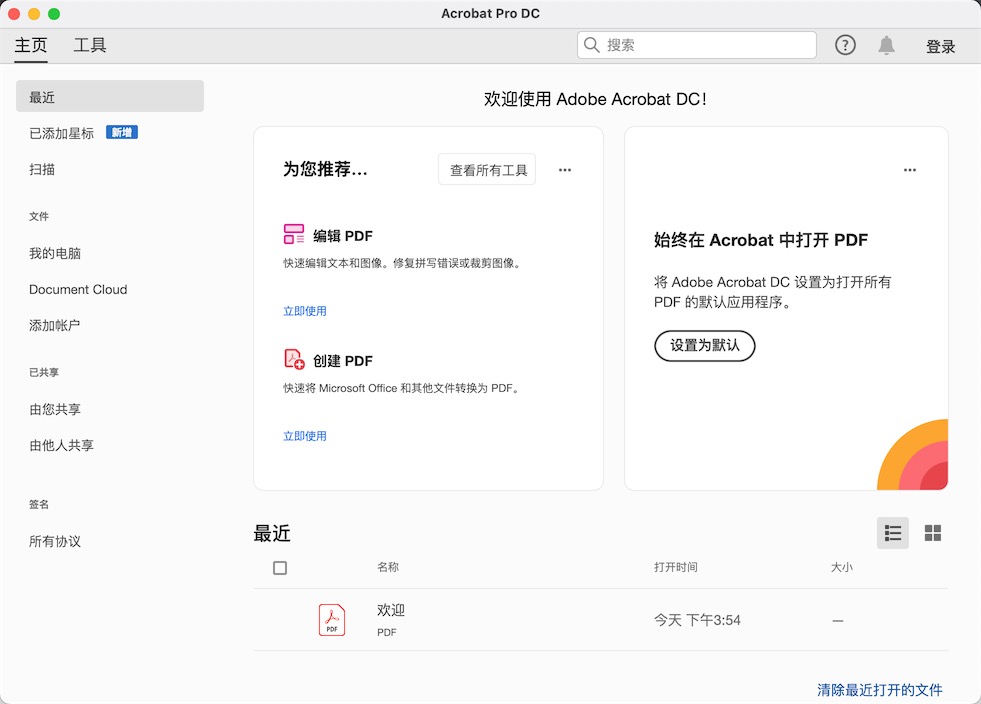This screenshot has height=704, width=981.
Task: Open the help question mark icon
Action: click(x=845, y=45)
